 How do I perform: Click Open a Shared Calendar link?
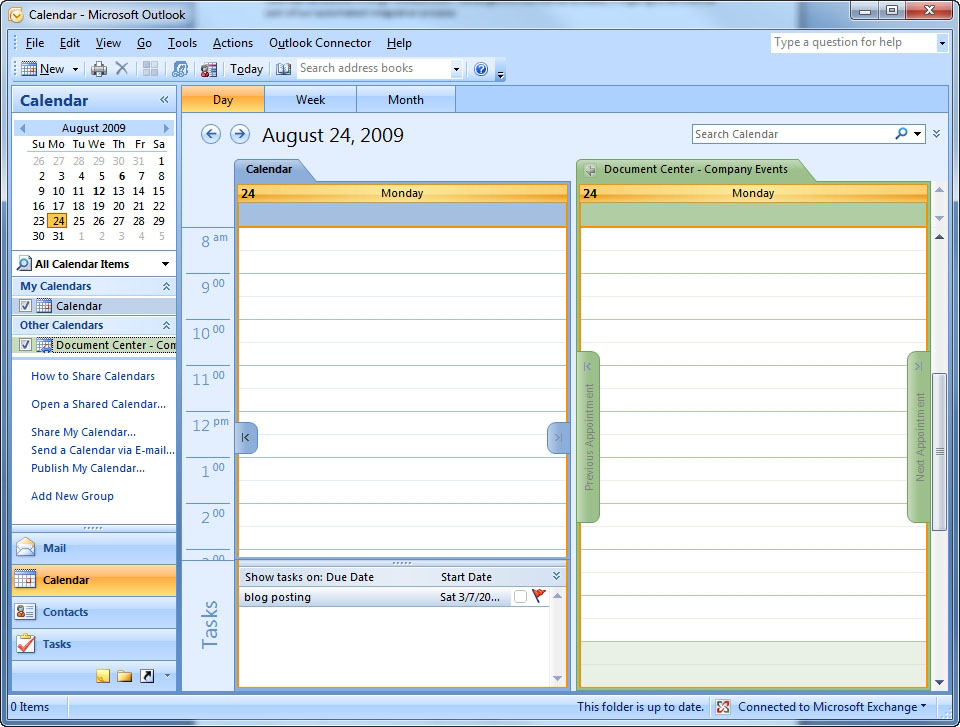(99, 404)
